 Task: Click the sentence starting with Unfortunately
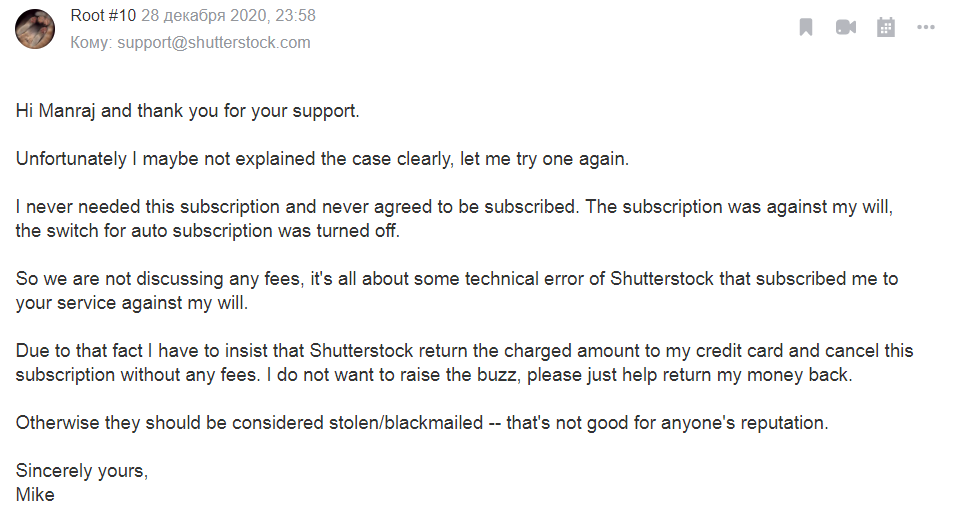pos(322,159)
